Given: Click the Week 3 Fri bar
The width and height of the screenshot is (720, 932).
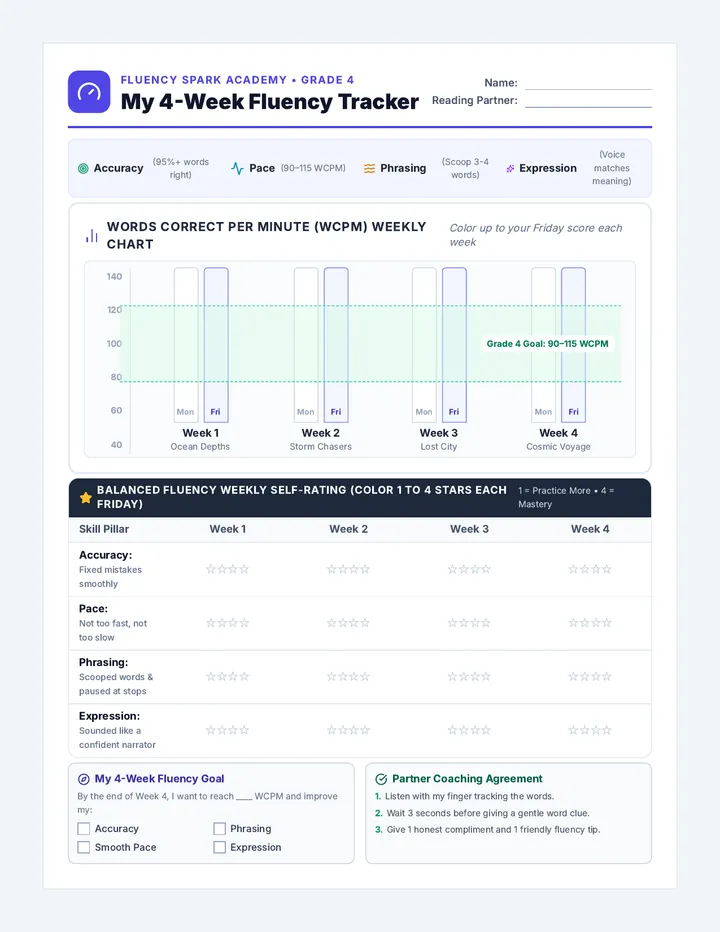Looking at the screenshot, I should pyautogui.click(x=454, y=345).
